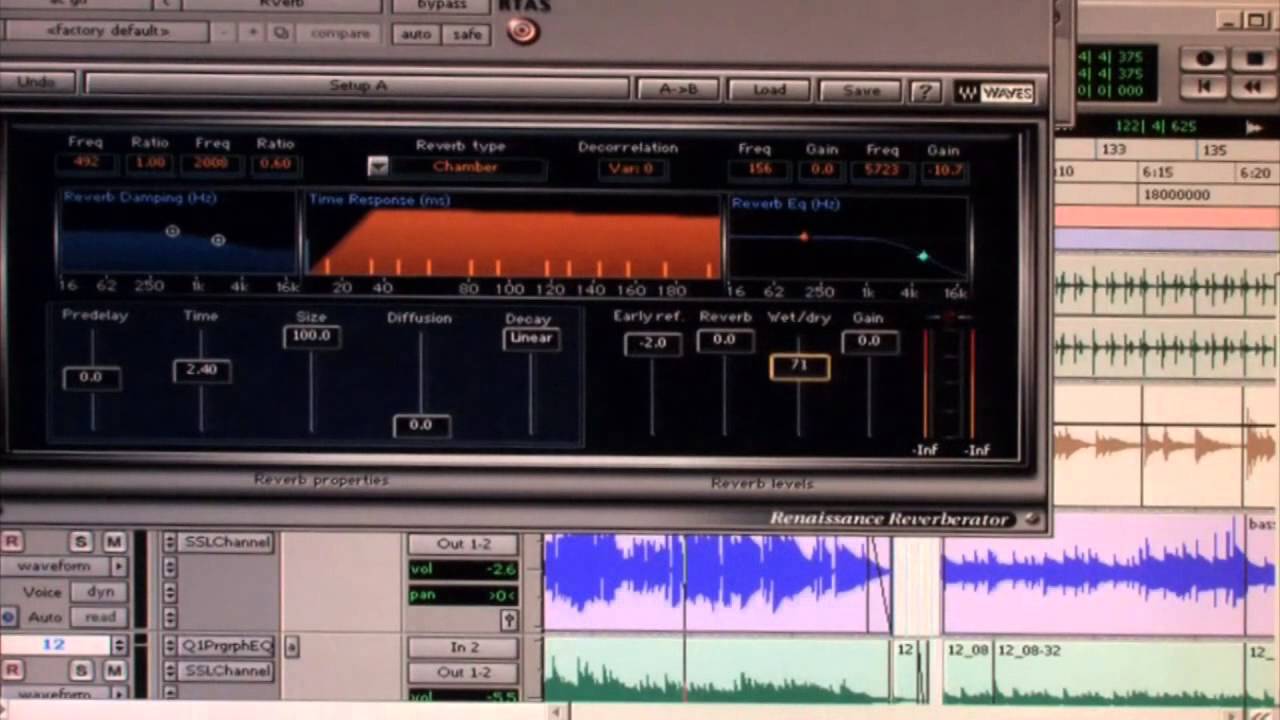Viewport: 1280px width, 720px height.
Task: Open the upper track's SSLChannel insert
Action: coord(226,542)
